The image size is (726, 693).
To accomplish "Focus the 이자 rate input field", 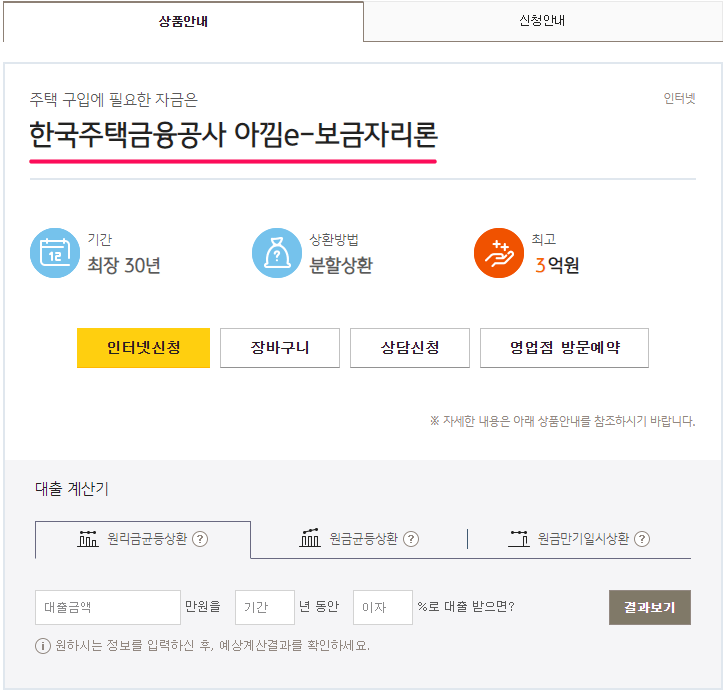I will pyautogui.click(x=383, y=607).
